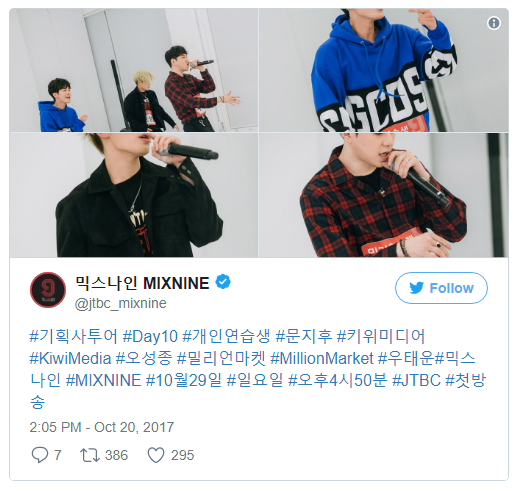Click the Twitter bird in Follow button
This screenshot has width=518, height=491.
pyautogui.click(x=417, y=288)
